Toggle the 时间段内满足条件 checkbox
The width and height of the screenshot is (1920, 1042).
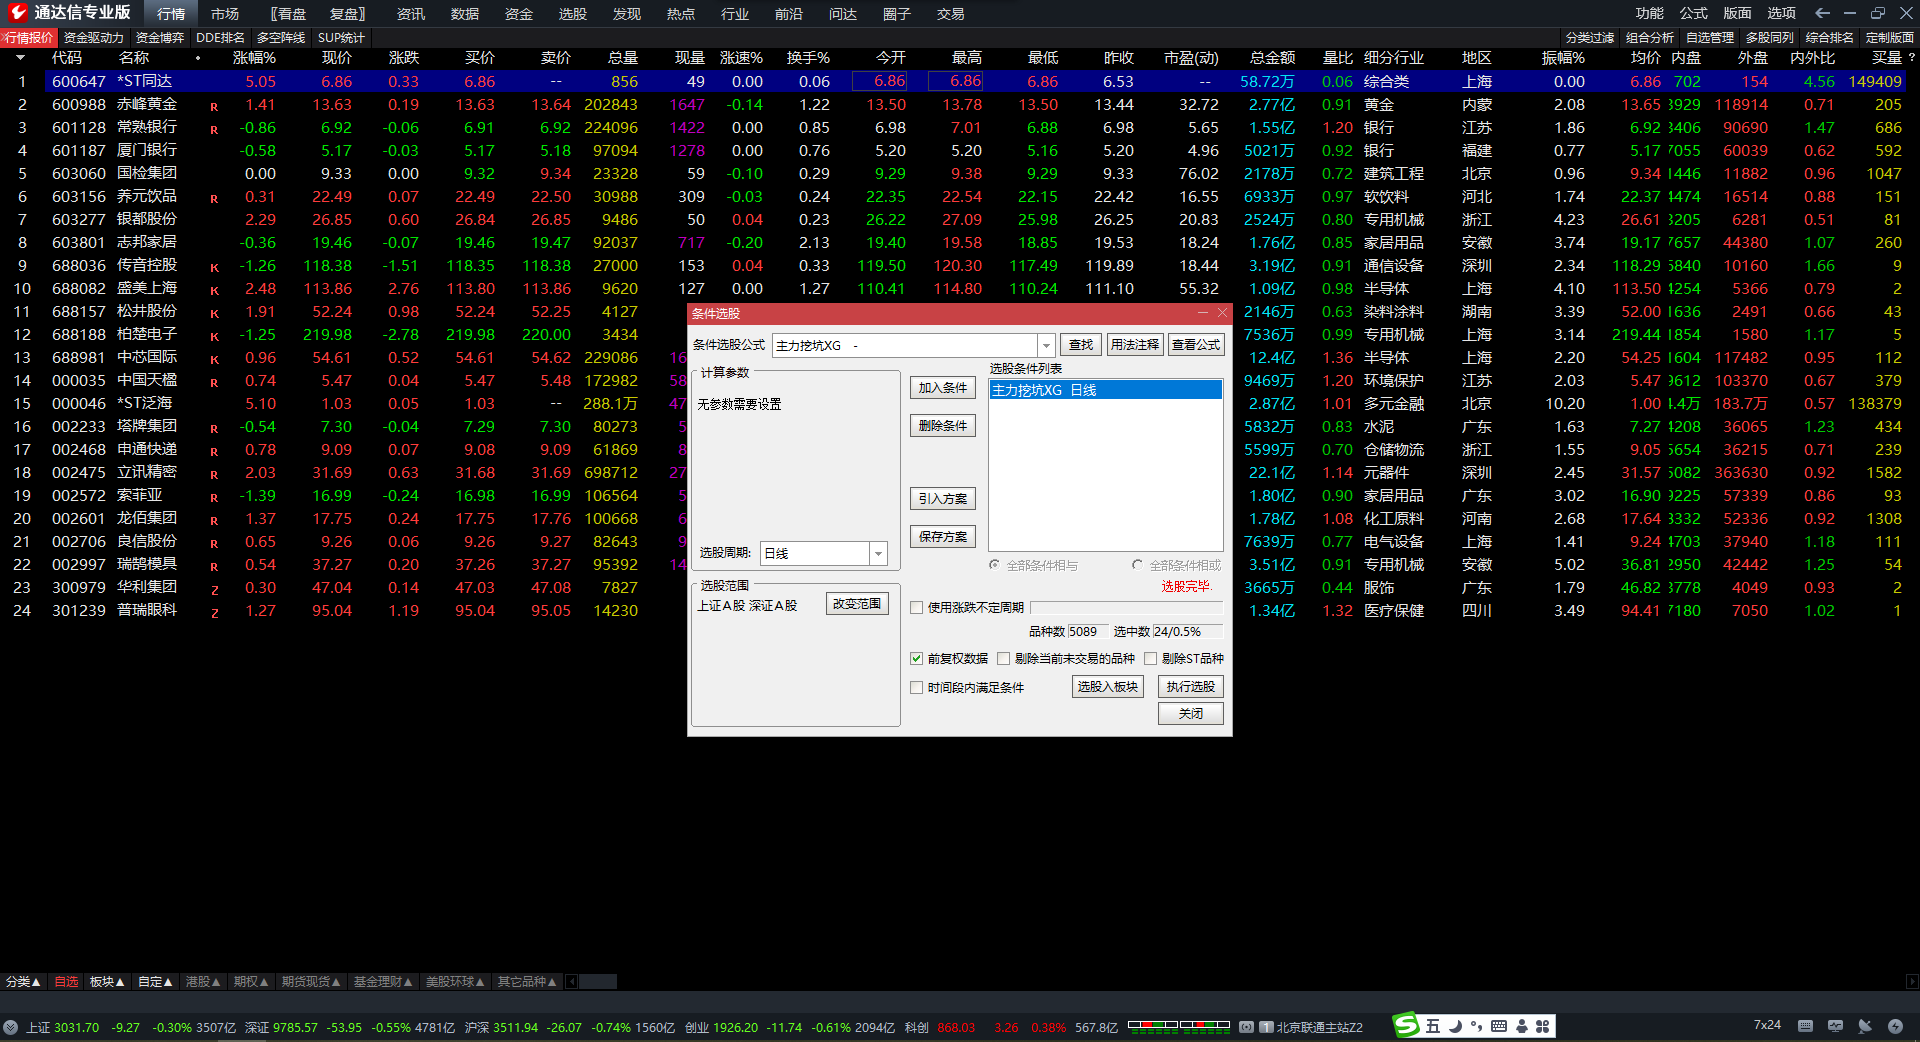coord(916,687)
